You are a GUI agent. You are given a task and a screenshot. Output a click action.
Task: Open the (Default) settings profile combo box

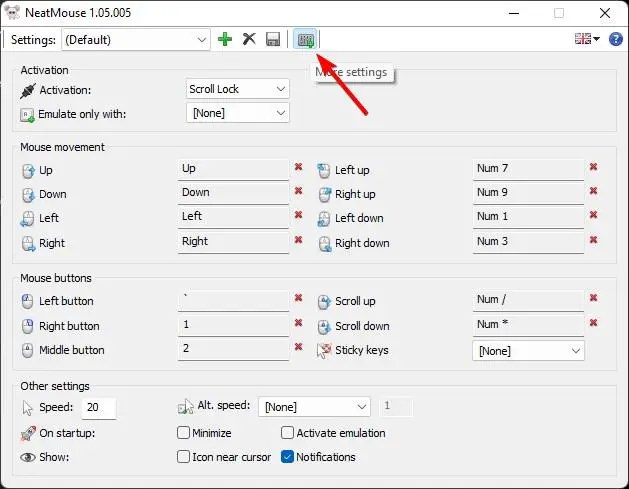[x=135, y=39]
